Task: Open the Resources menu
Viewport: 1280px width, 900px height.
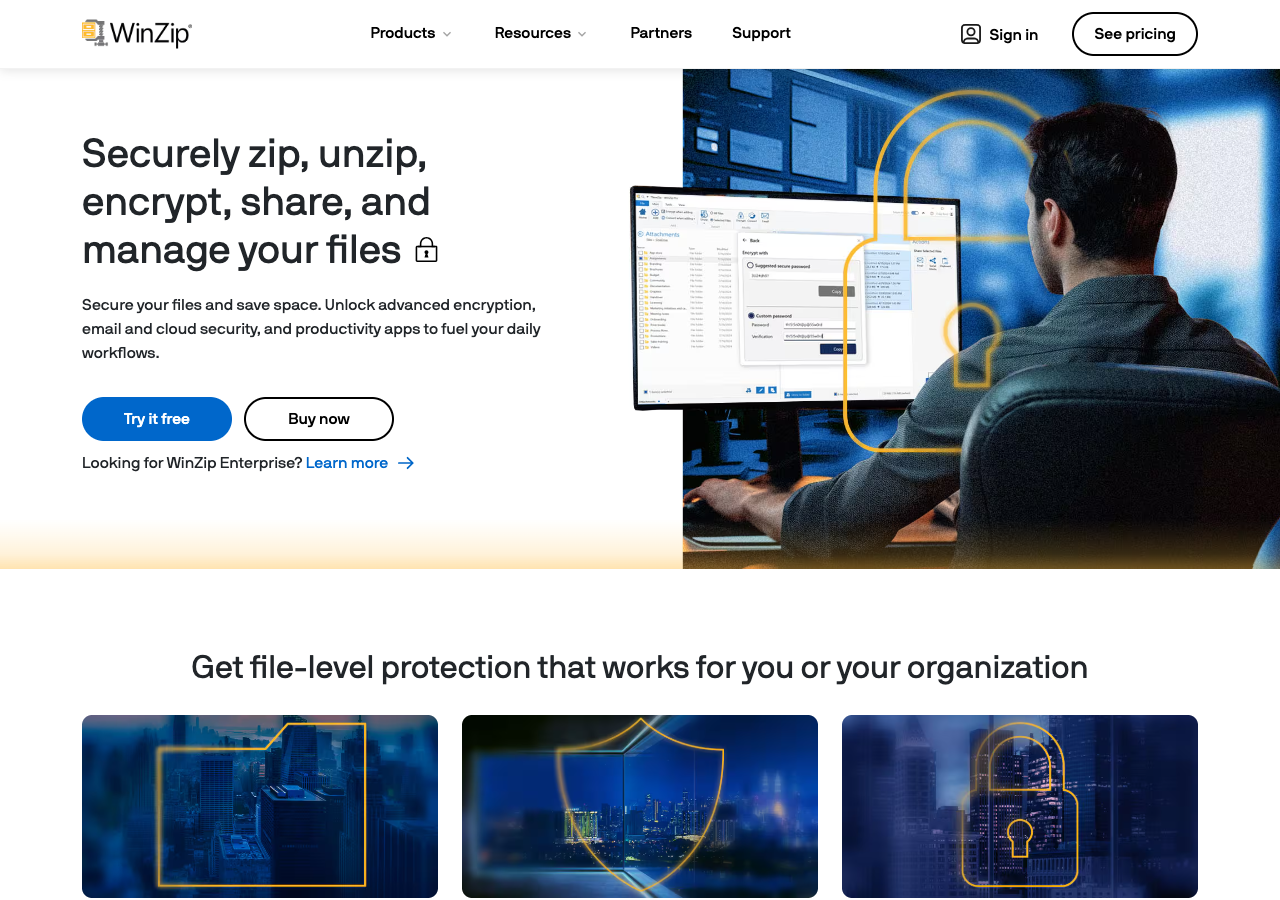Action: tap(532, 33)
